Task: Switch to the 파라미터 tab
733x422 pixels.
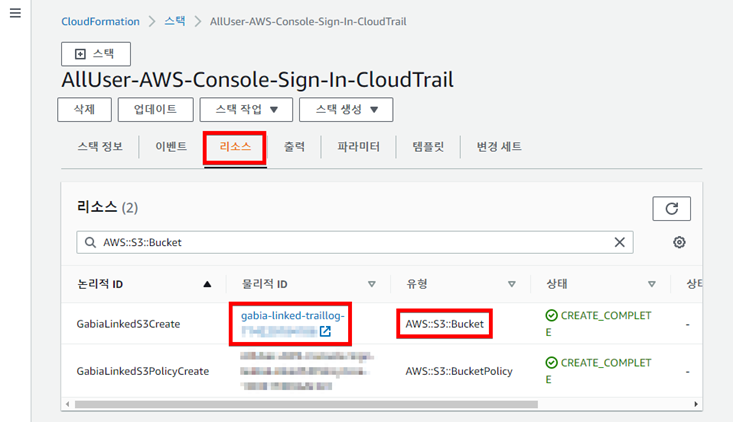Action: [x=358, y=147]
